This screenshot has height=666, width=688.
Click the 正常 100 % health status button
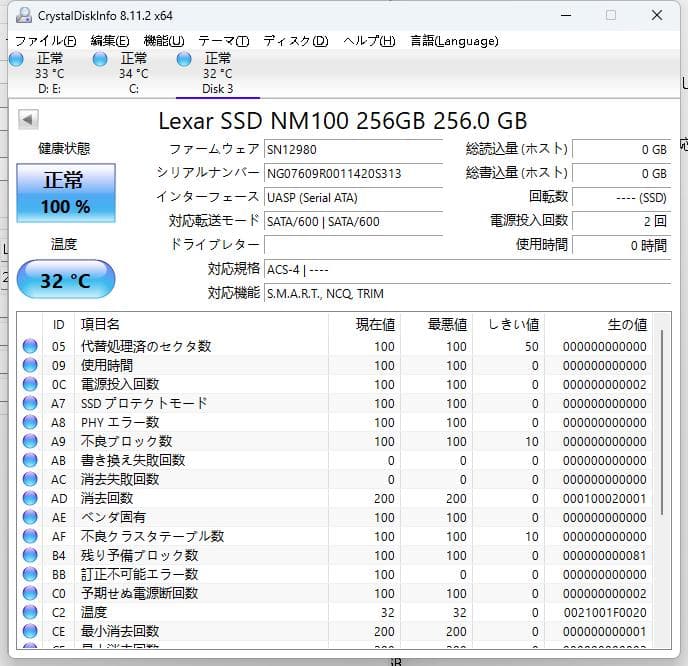tap(66, 193)
